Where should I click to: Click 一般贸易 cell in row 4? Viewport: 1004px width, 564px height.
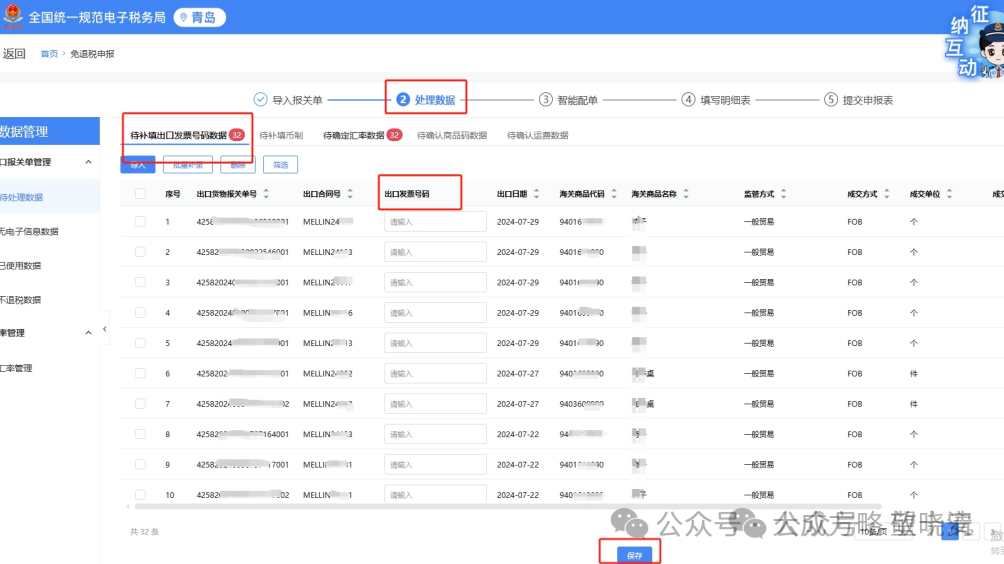tap(759, 312)
